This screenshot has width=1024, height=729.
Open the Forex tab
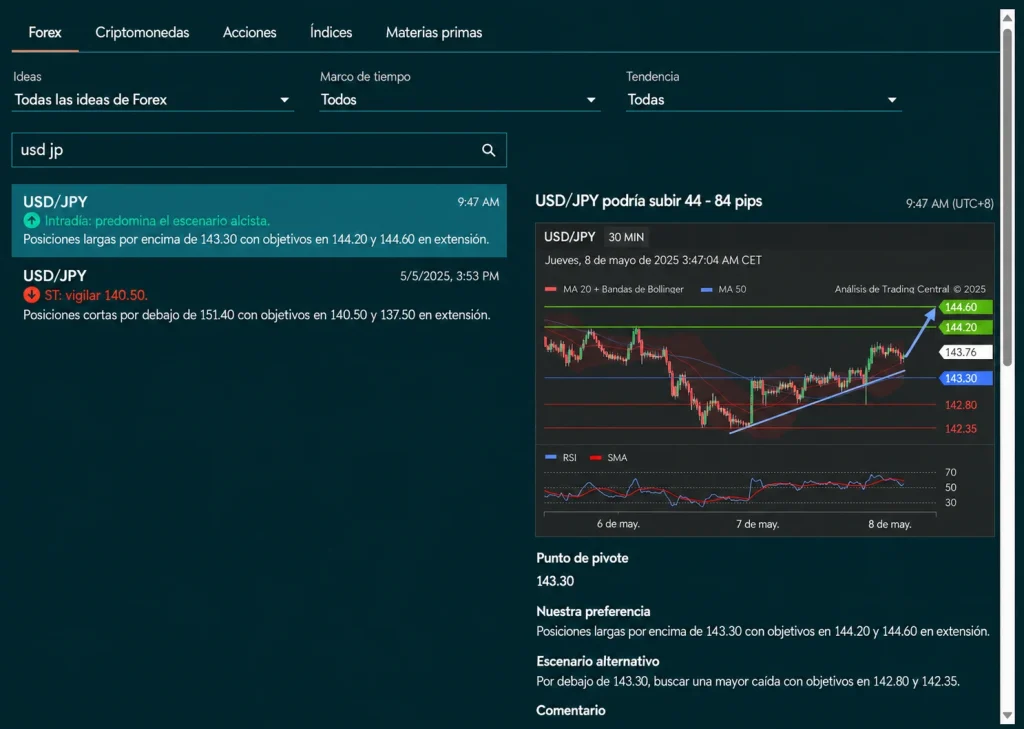(x=45, y=33)
